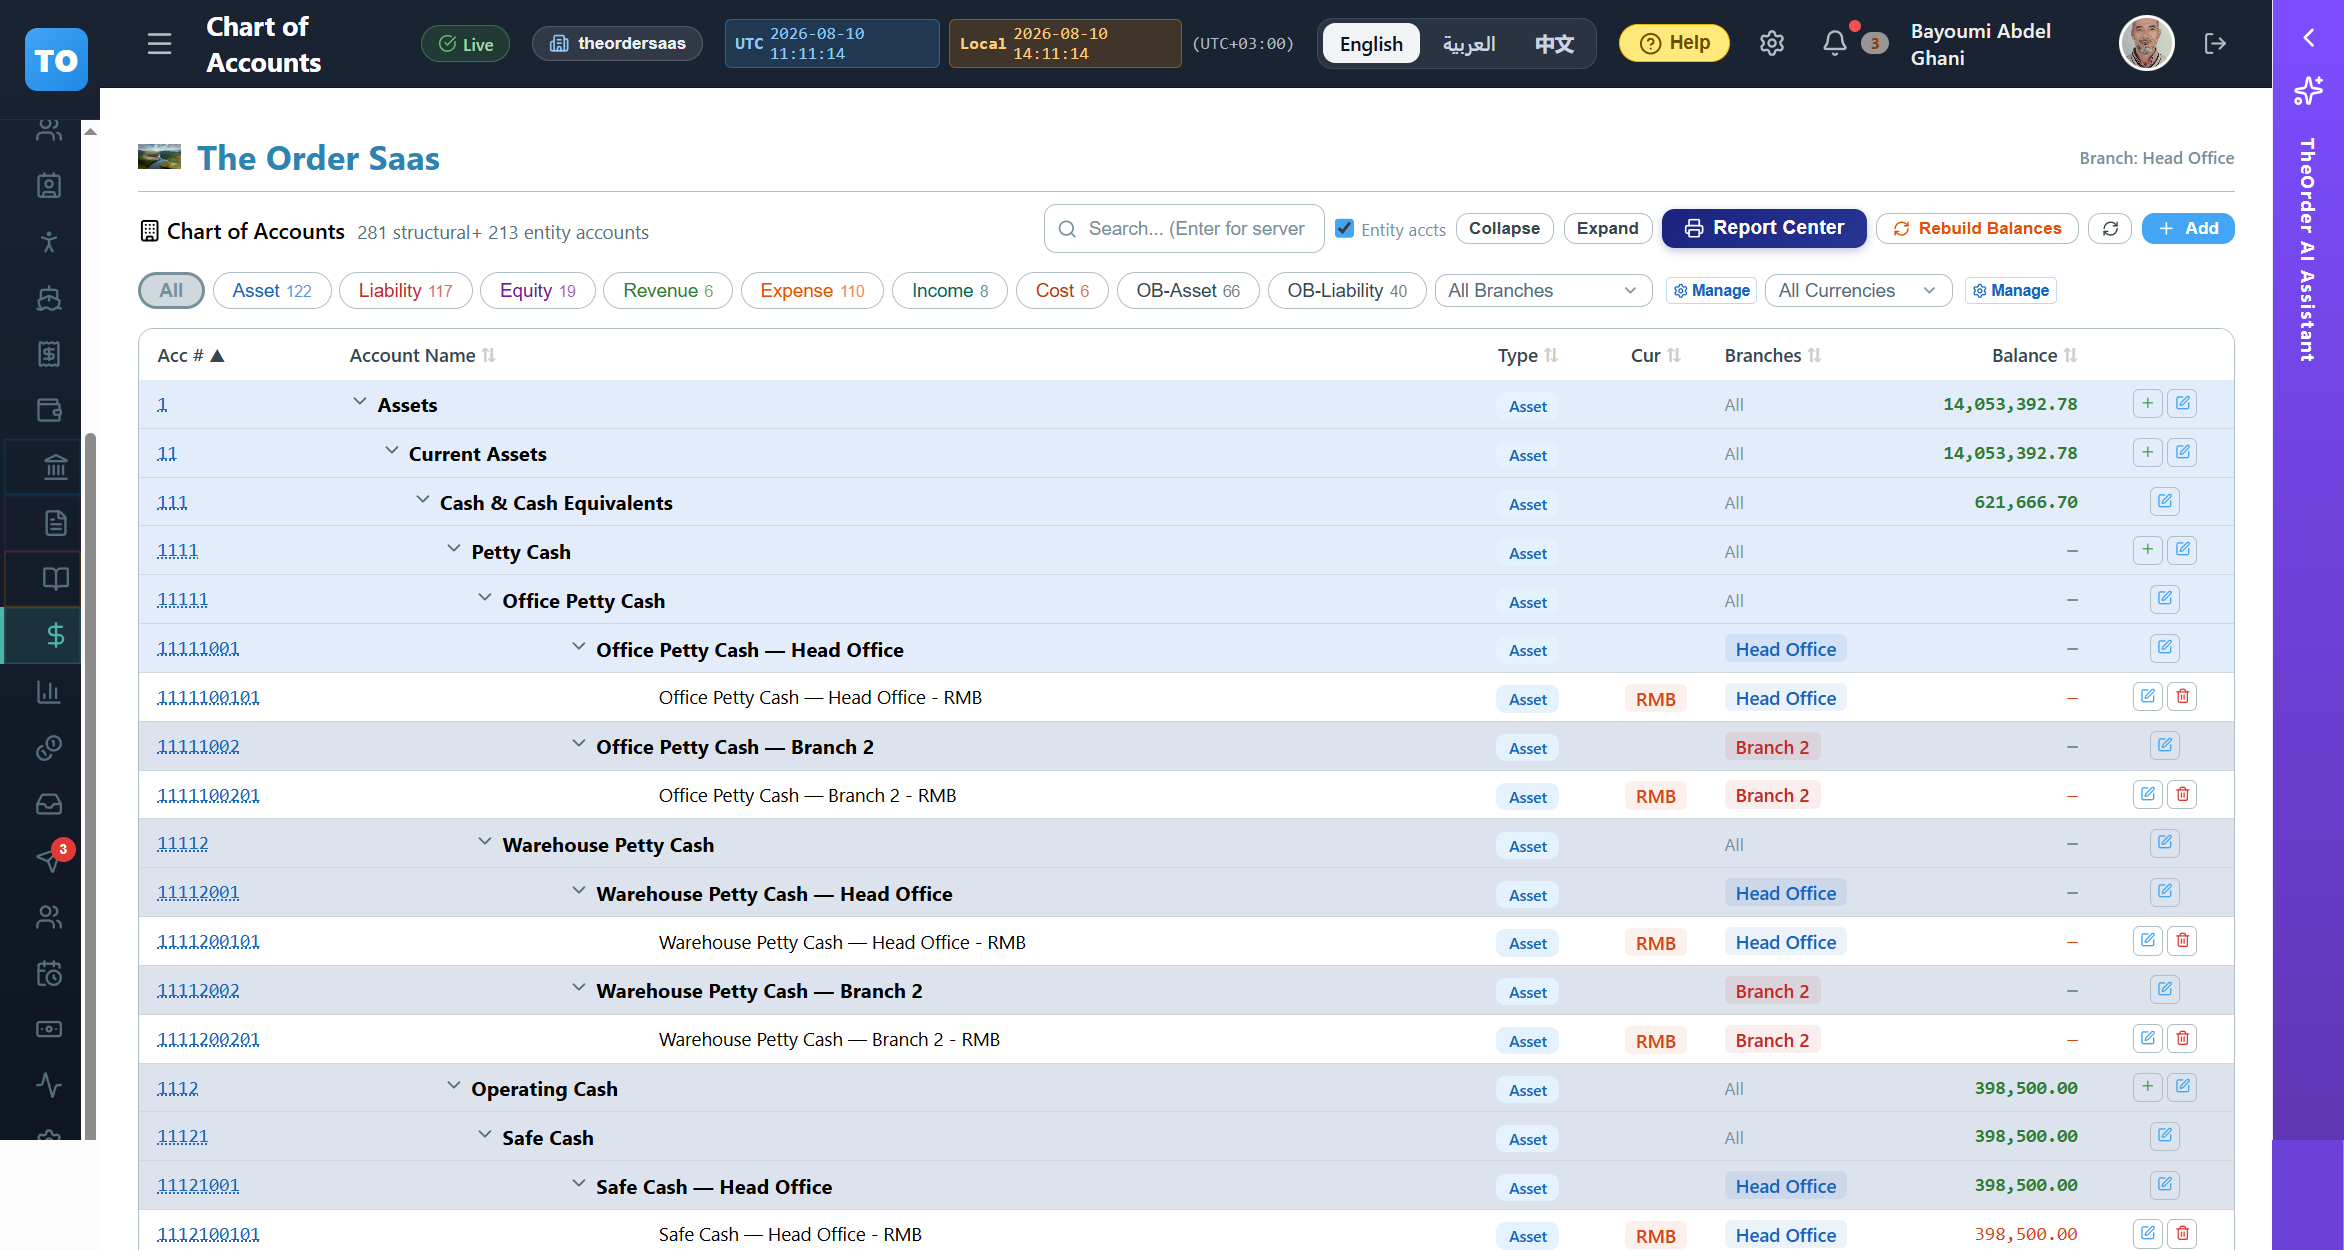Viewport: 2344px width, 1250px height.
Task: Click Rebuild Balances button
Action: coord(1977,228)
